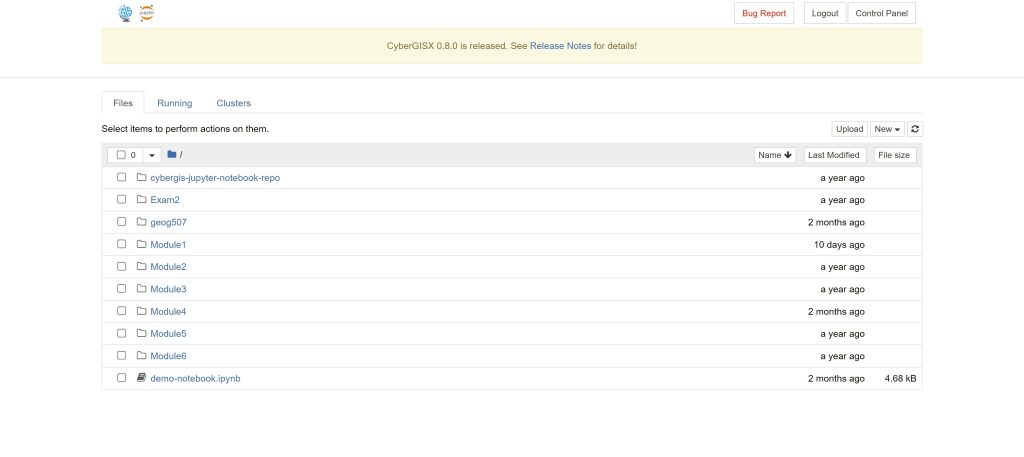Image resolution: width=1024 pixels, height=457 pixels.
Task: Click the root folder icon in breadcrumb
Action: [x=172, y=155]
